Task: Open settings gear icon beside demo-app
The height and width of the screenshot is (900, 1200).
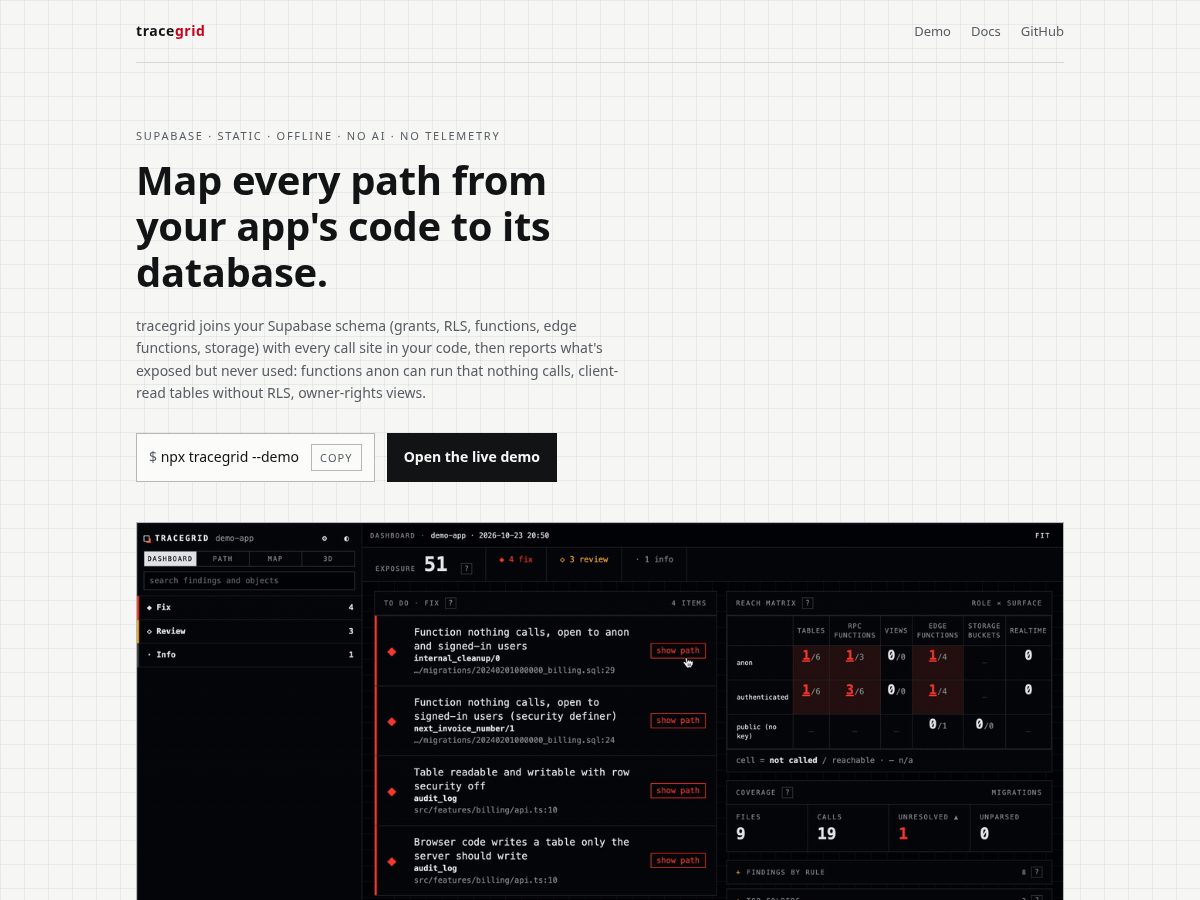Action: click(324, 538)
